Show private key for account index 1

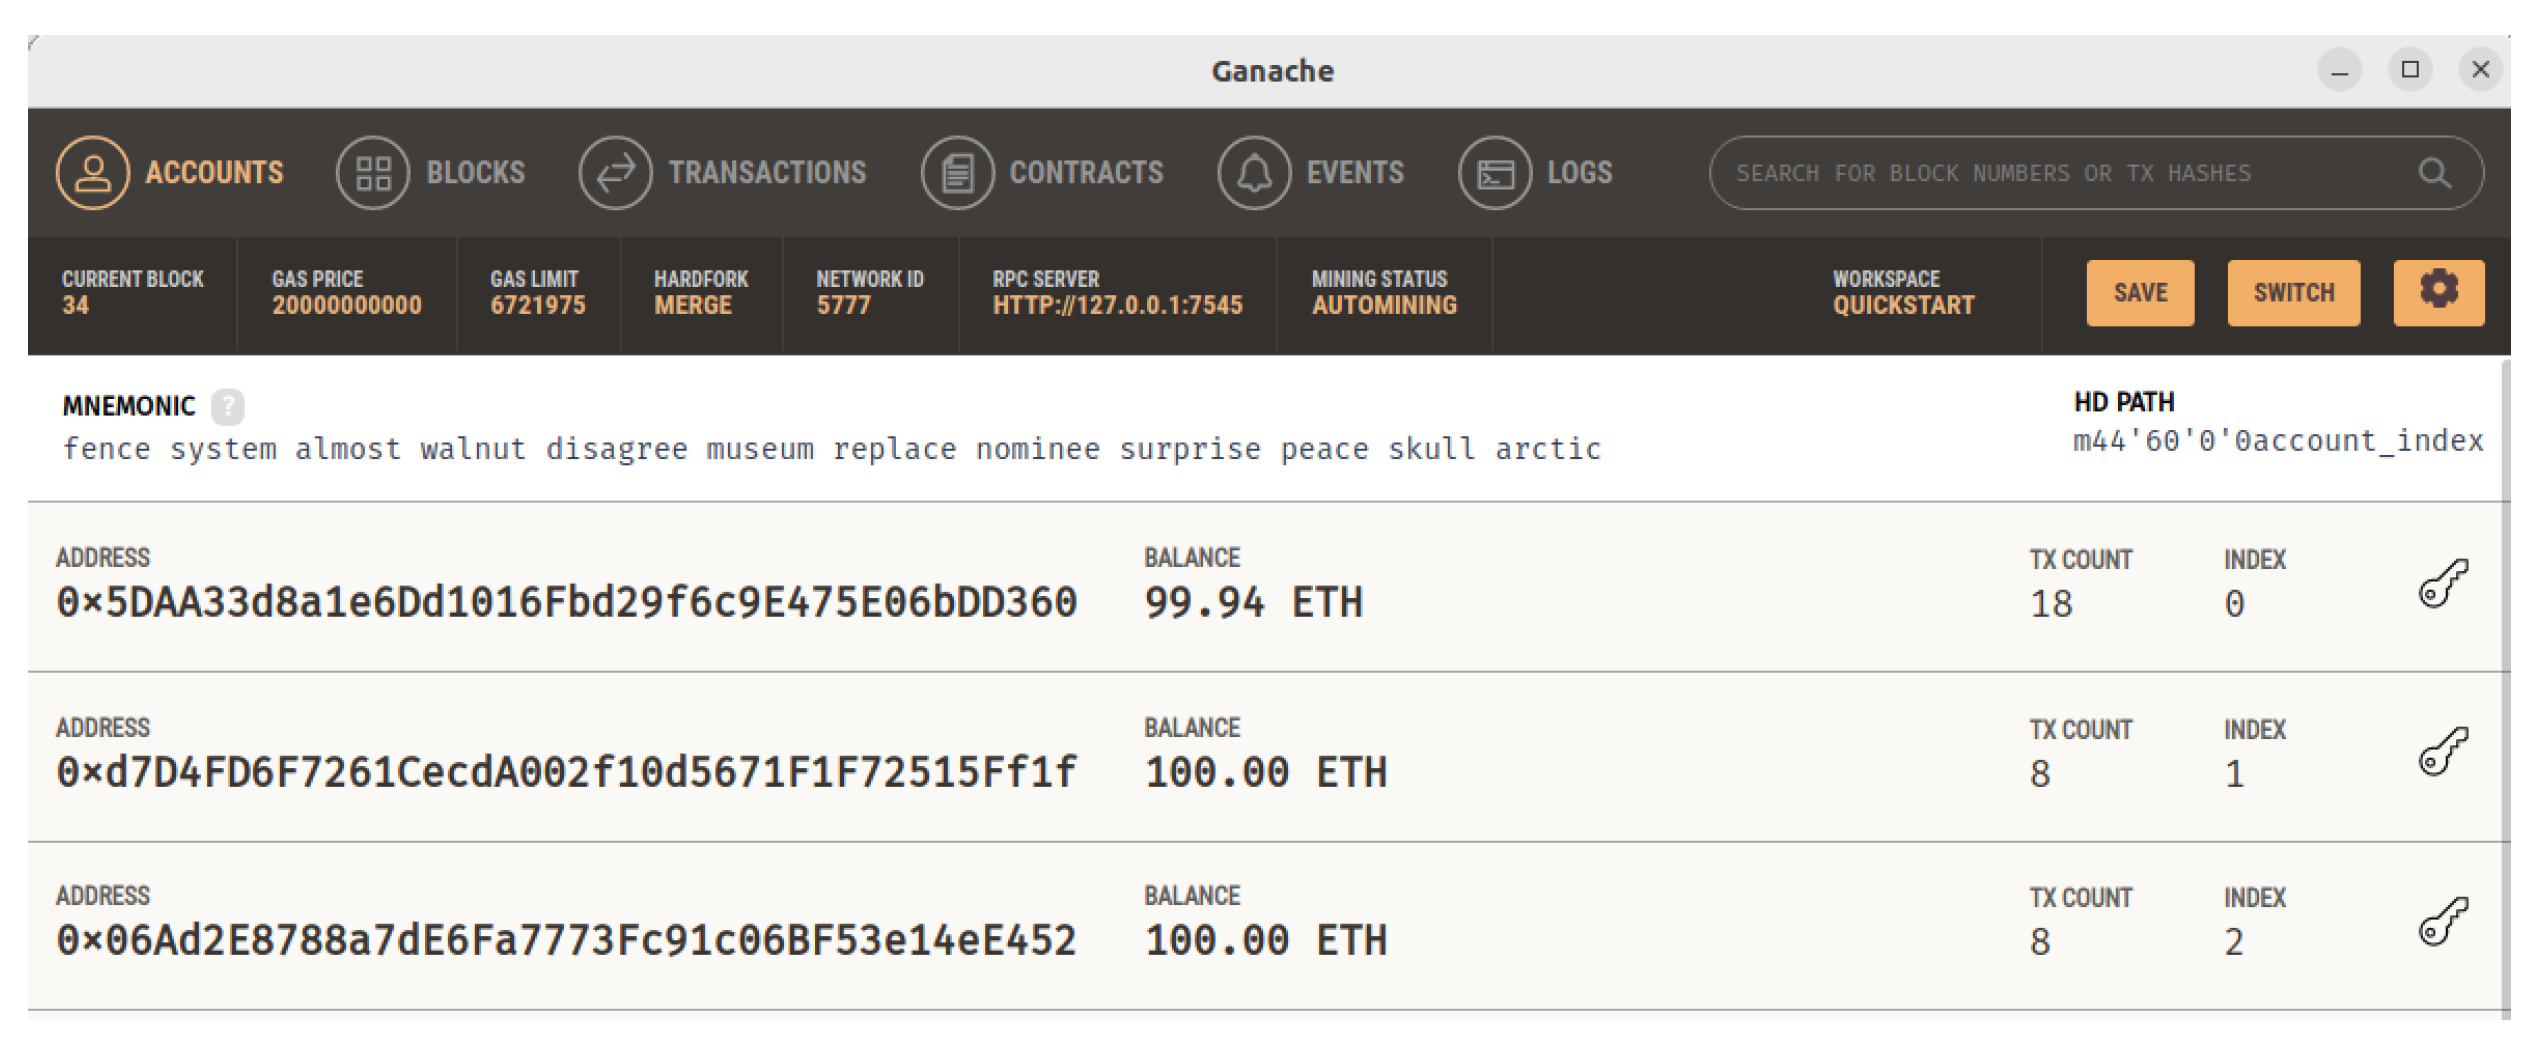(x=2442, y=753)
